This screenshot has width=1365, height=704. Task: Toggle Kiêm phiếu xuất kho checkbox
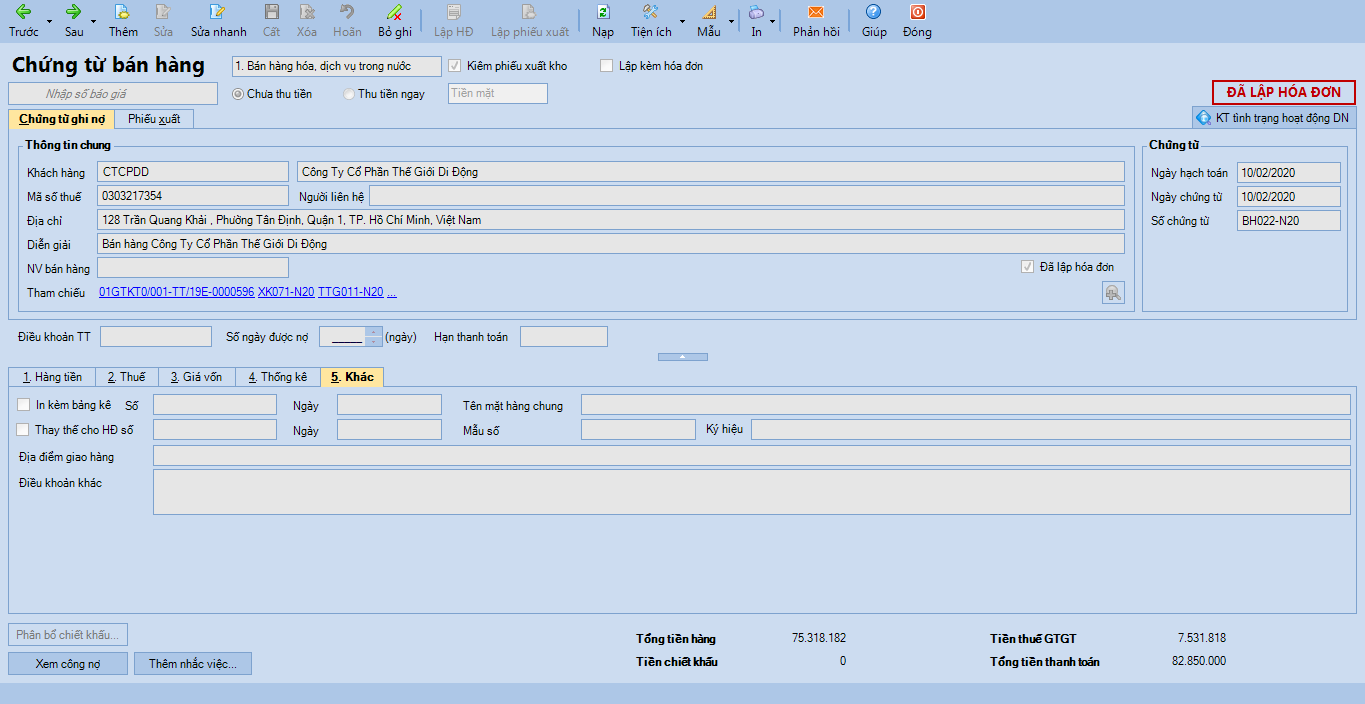pyautogui.click(x=456, y=66)
